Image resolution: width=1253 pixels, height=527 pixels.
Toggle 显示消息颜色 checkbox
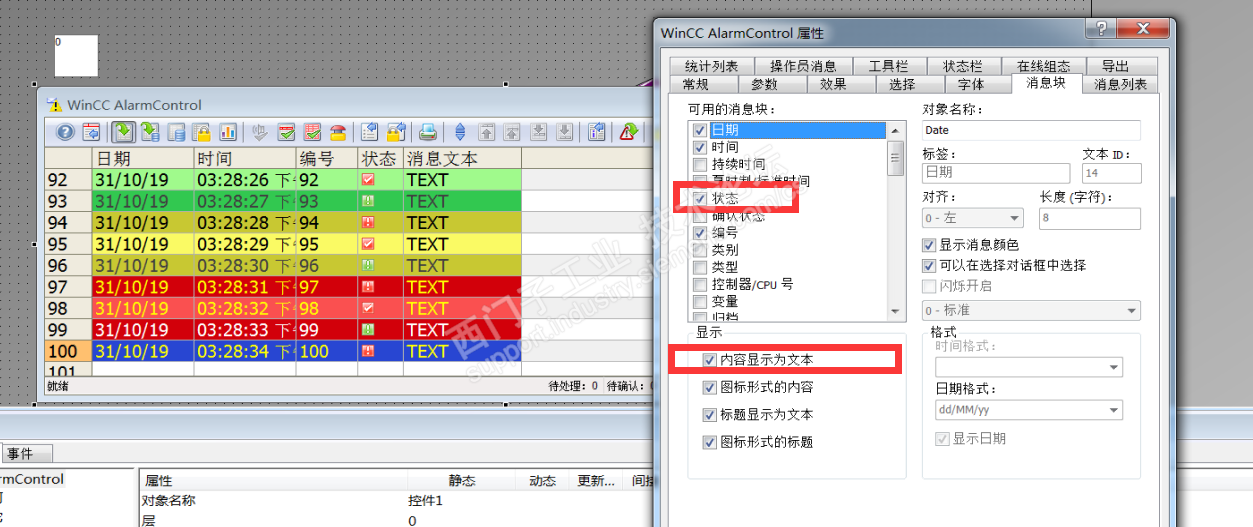tap(929, 245)
